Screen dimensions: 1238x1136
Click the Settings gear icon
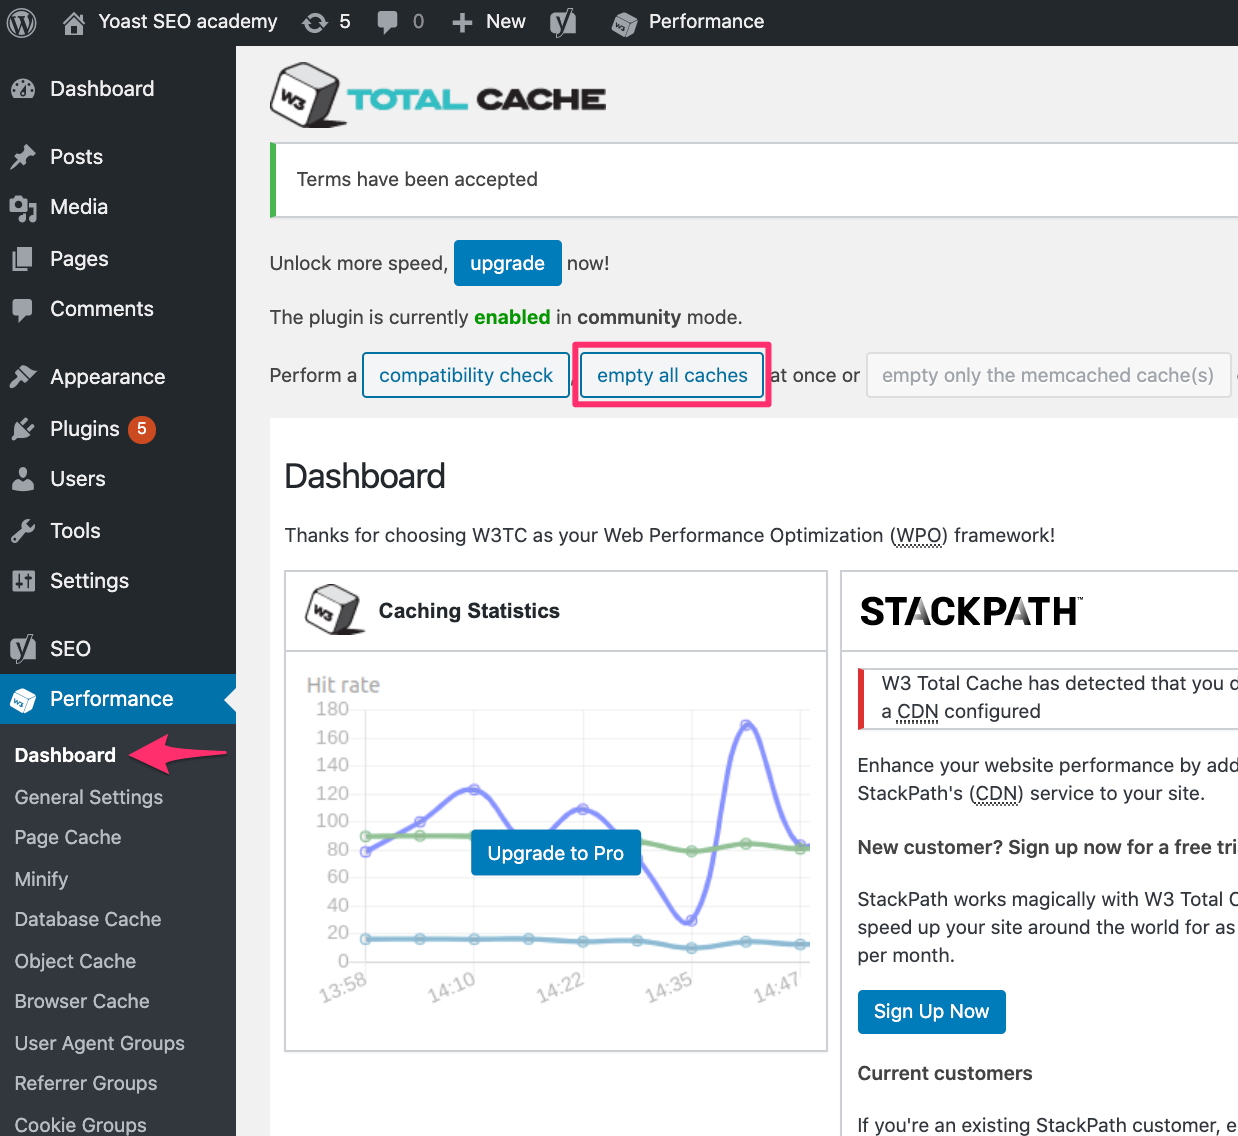coord(25,581)
